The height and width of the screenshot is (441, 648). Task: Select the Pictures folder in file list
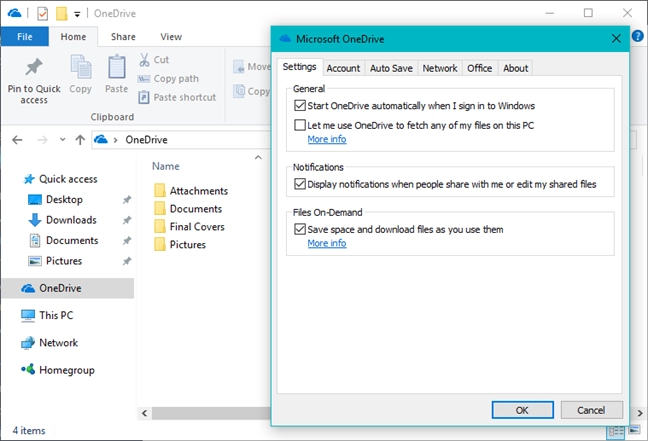click(180, 245)
